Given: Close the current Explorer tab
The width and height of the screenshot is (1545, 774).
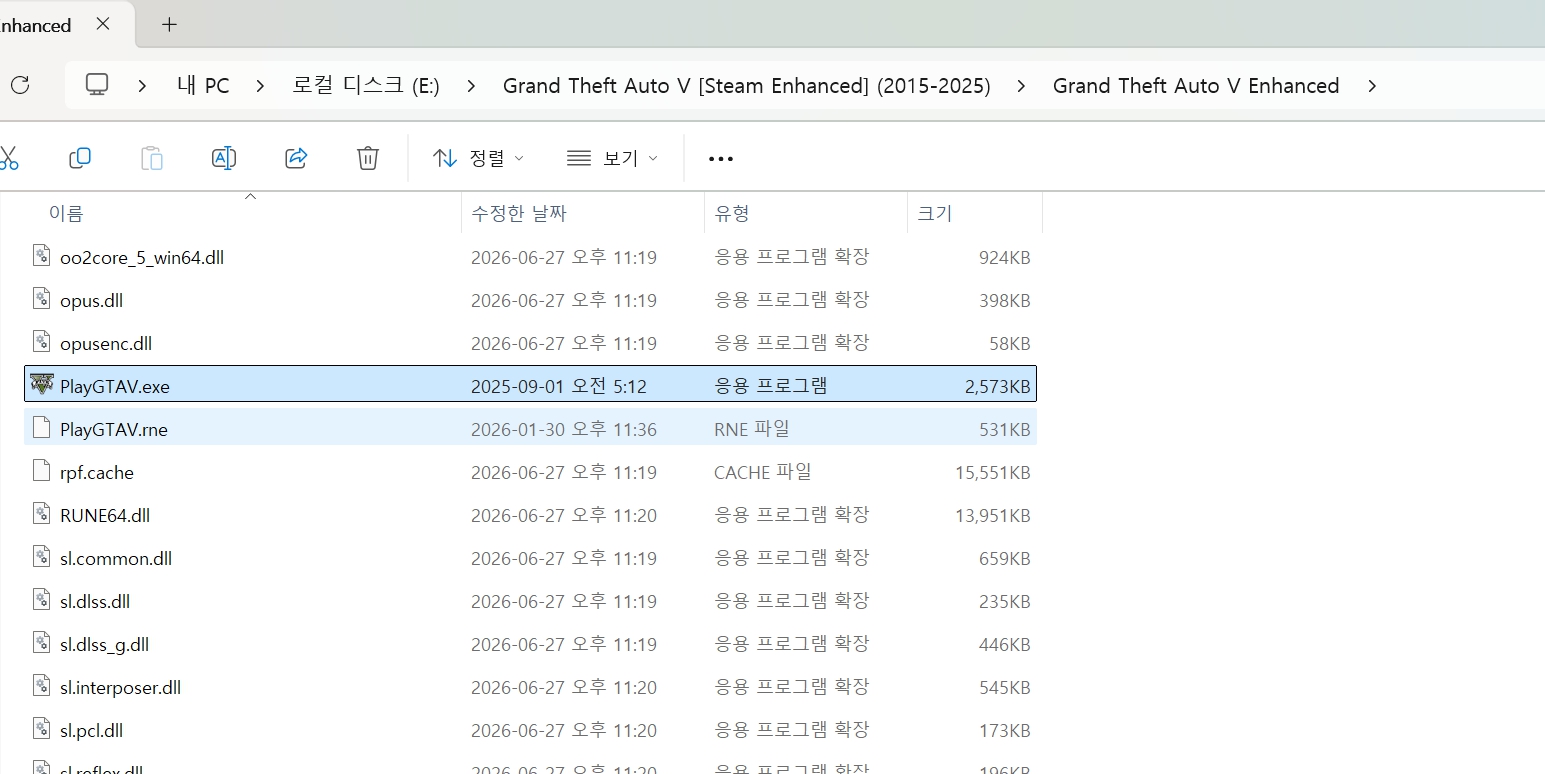Looking at the screenshot, I should tap(103, 24).
